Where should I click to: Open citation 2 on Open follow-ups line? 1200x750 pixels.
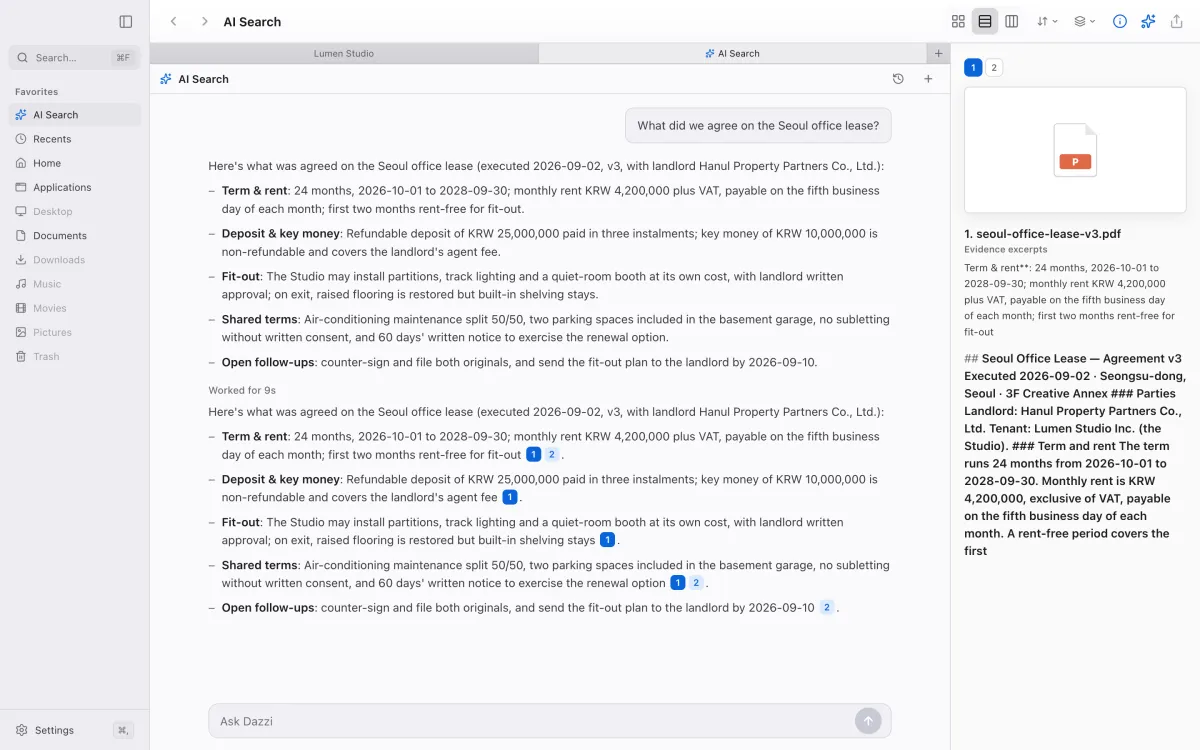tap(827, 607)
